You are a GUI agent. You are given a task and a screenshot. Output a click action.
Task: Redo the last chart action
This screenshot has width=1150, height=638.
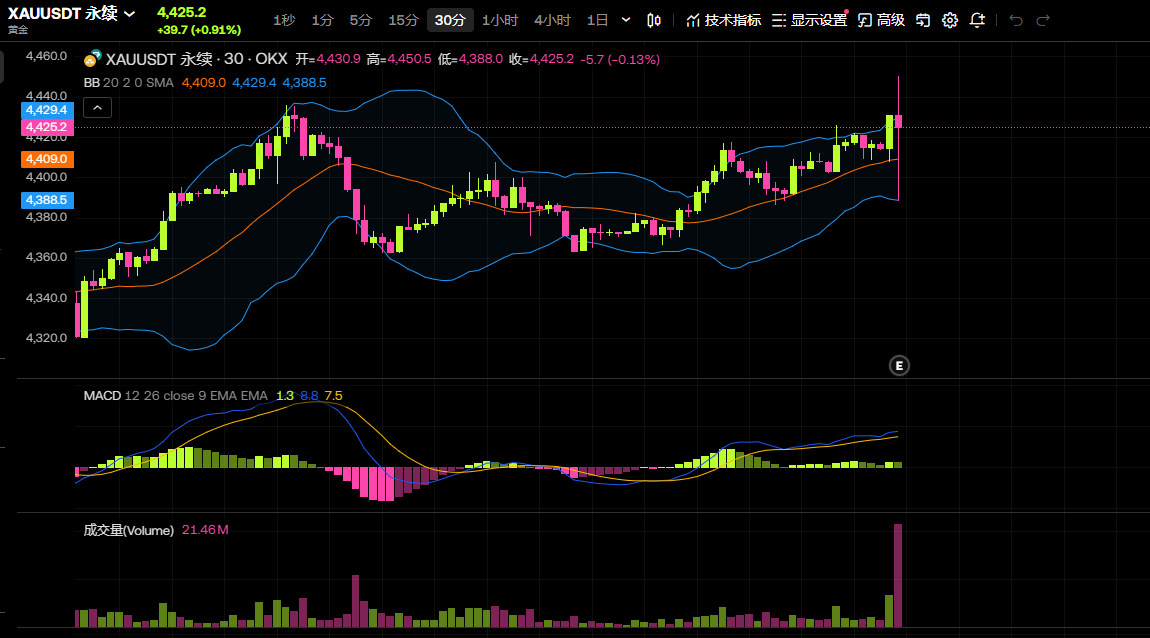tap(1043, 21)
